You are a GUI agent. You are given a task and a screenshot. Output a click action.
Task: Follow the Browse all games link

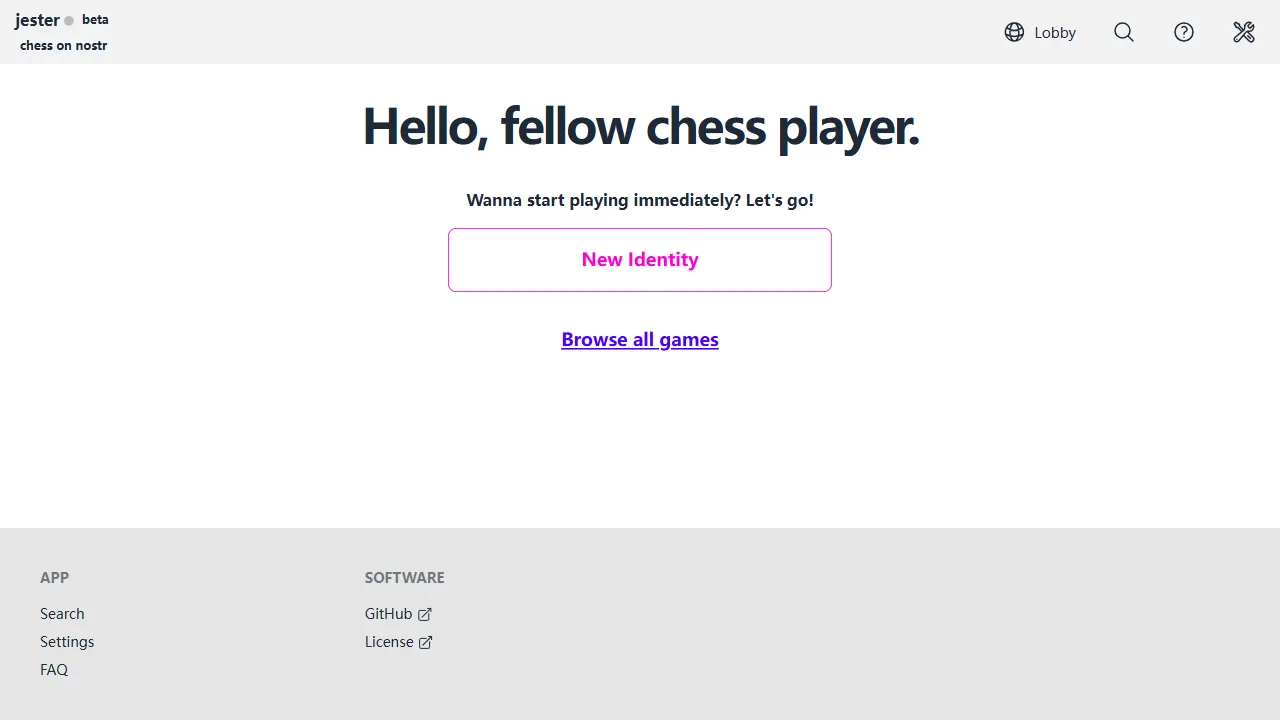640,339
